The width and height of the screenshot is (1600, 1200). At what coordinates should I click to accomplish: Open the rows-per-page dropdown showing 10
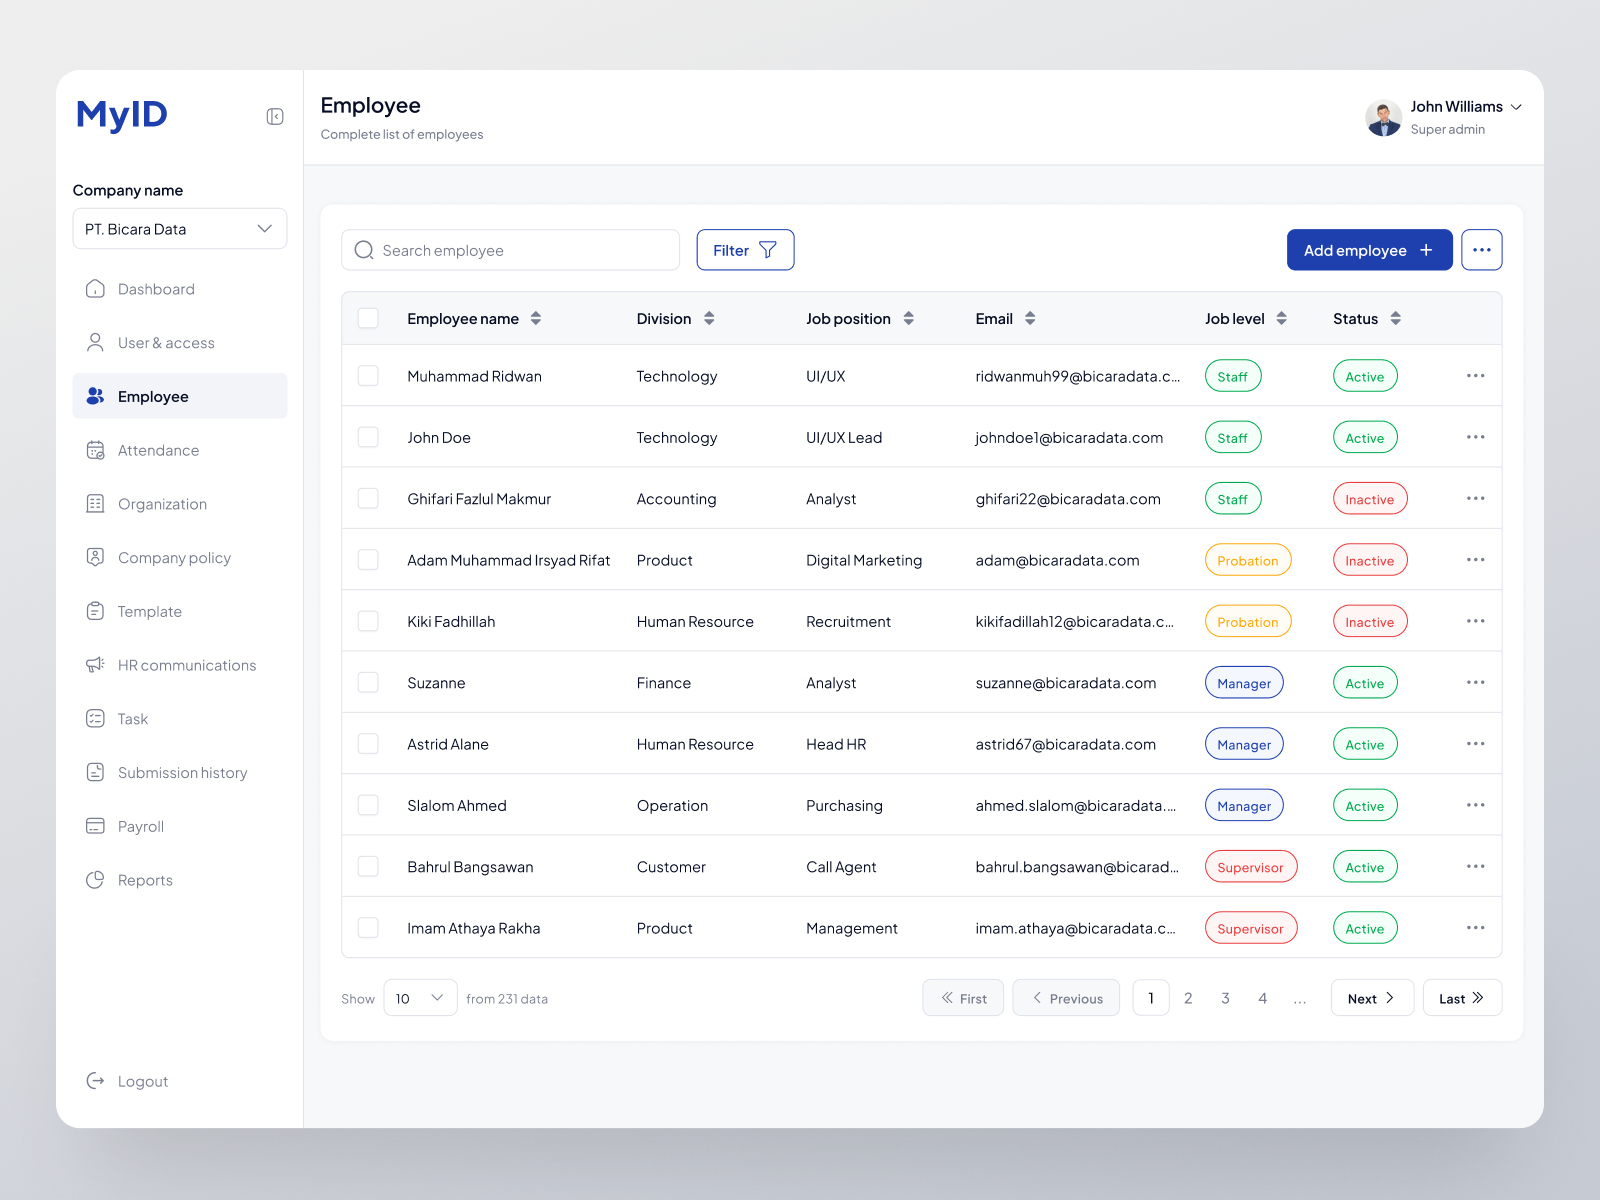(x=420, y=998)
